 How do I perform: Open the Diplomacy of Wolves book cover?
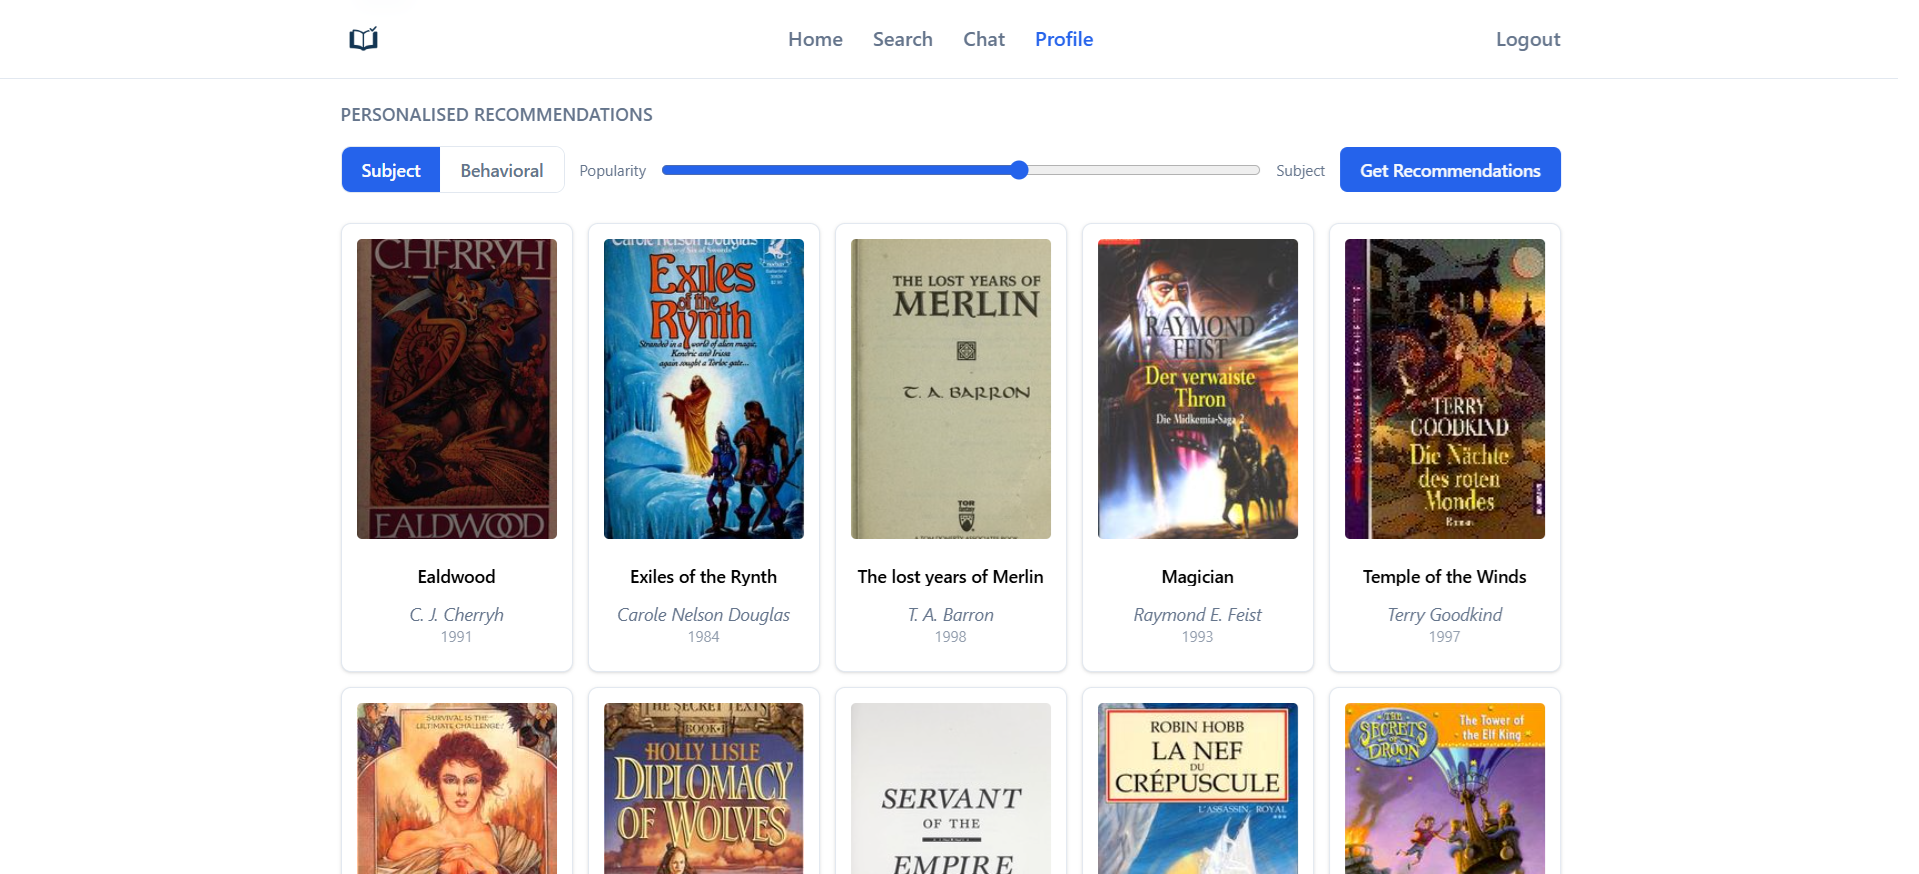704,788
